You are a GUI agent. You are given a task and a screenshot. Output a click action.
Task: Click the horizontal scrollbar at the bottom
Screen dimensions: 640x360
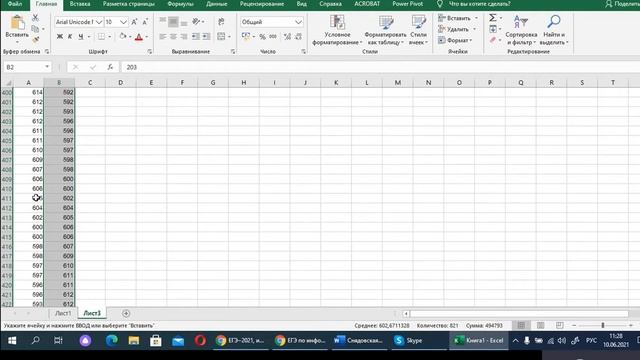coord(519,313)
